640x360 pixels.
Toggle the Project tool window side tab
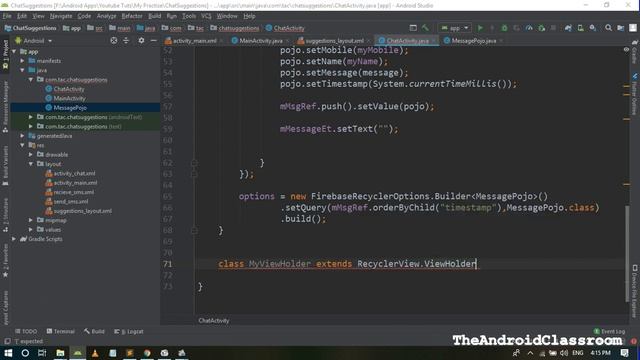coord(5,53)
